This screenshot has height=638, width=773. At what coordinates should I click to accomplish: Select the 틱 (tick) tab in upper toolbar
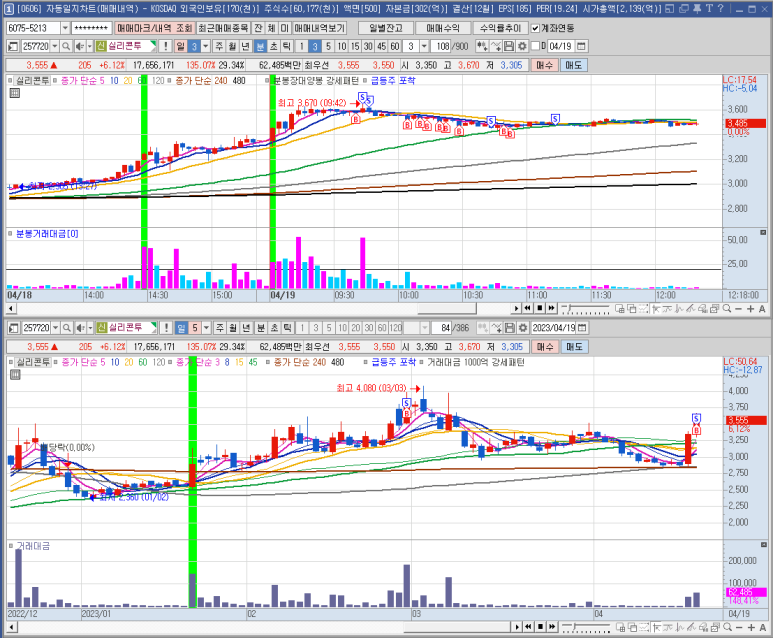coord(287,46)
